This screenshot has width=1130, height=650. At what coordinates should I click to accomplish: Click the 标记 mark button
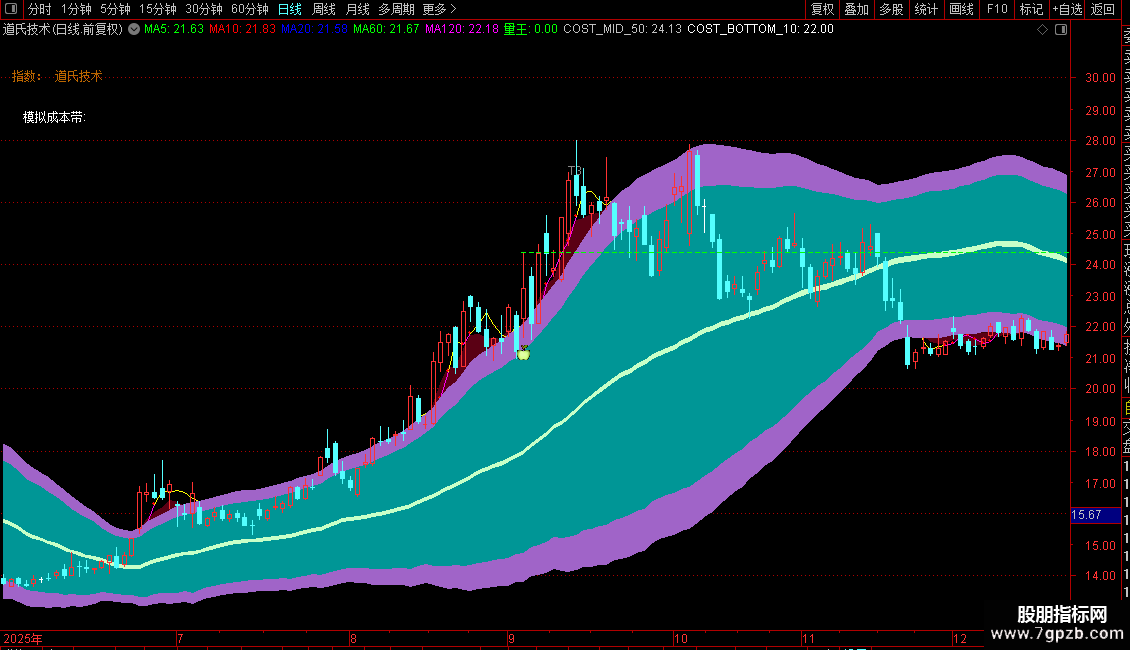click(x=1031, y=9)
